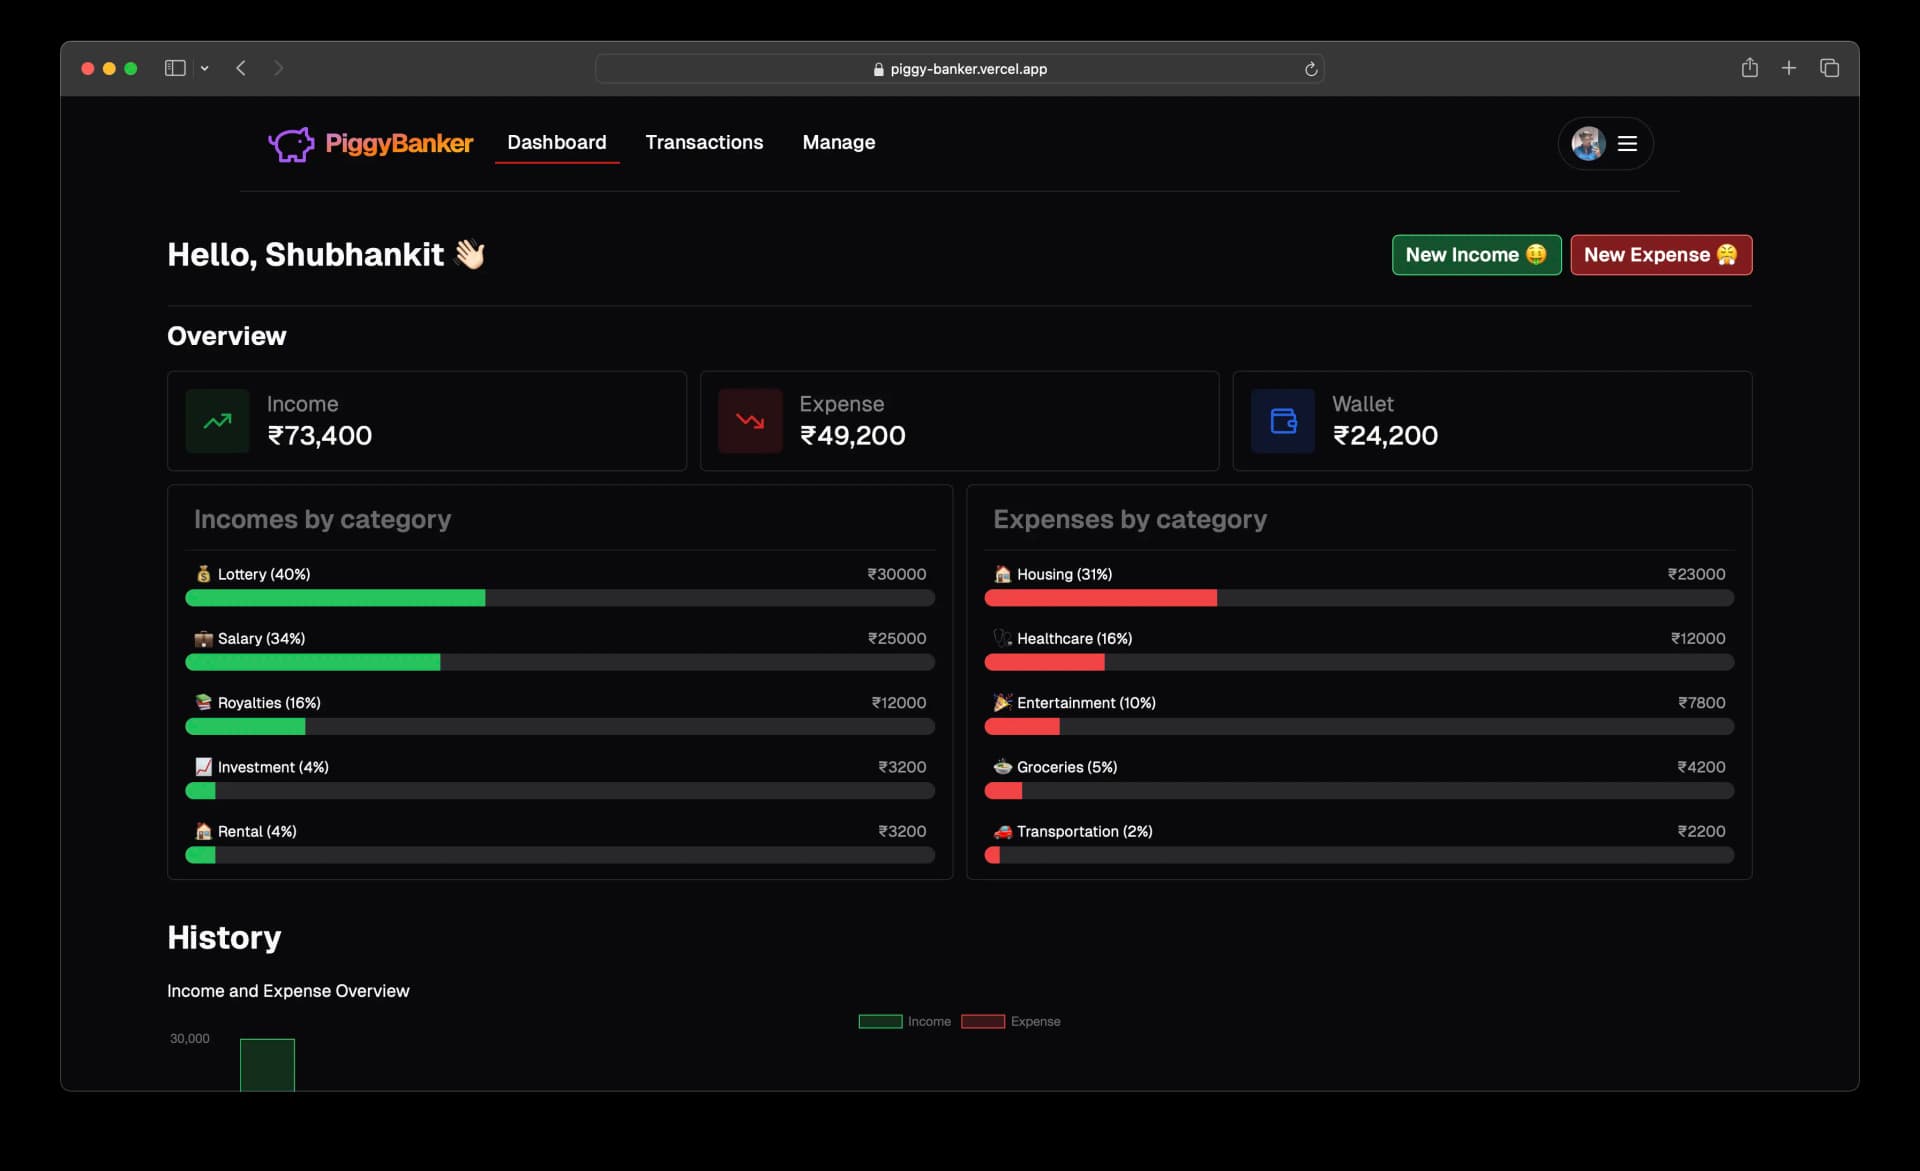Image resolution: width=1920 pixels, height=1171 pixels.
Task: Switch to the Dashboard tab
Action: (x=557, y=142)
